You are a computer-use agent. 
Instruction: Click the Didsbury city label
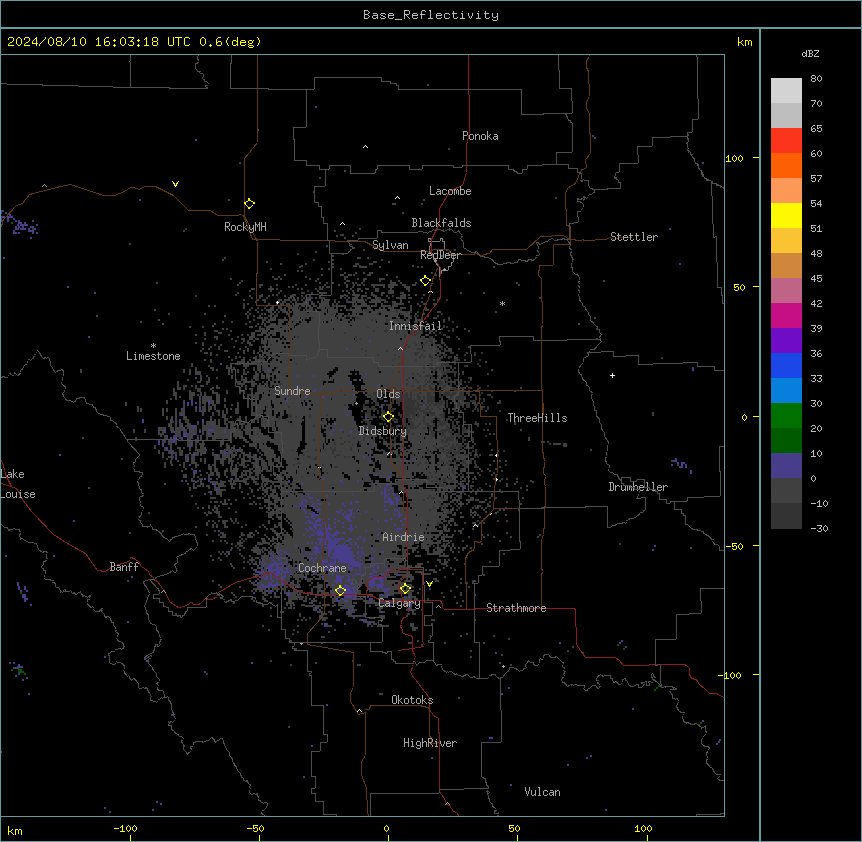pos(383,431)
